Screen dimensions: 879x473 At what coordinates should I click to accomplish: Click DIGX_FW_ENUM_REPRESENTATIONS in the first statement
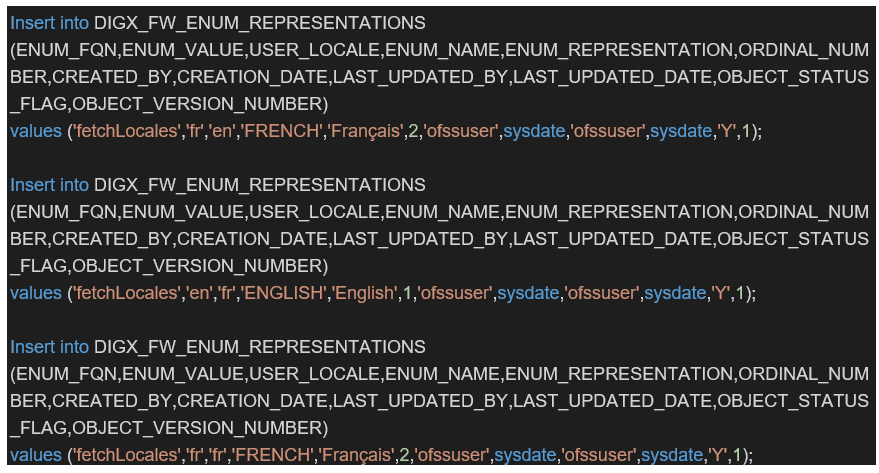[x=259, y=22]
